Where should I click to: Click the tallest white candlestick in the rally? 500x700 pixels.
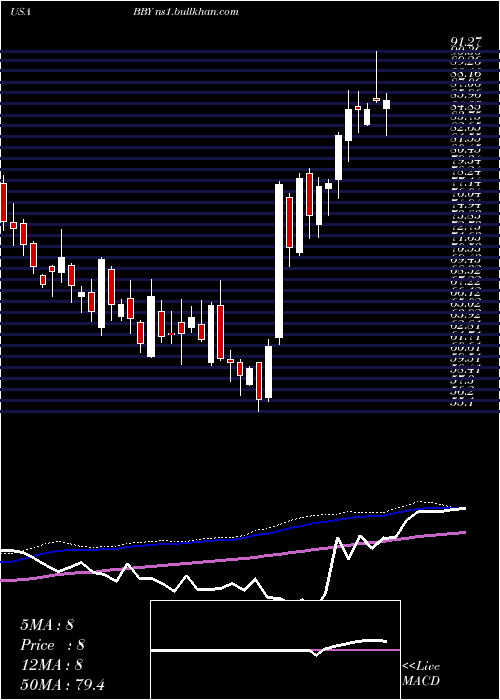tap(279, 261)
